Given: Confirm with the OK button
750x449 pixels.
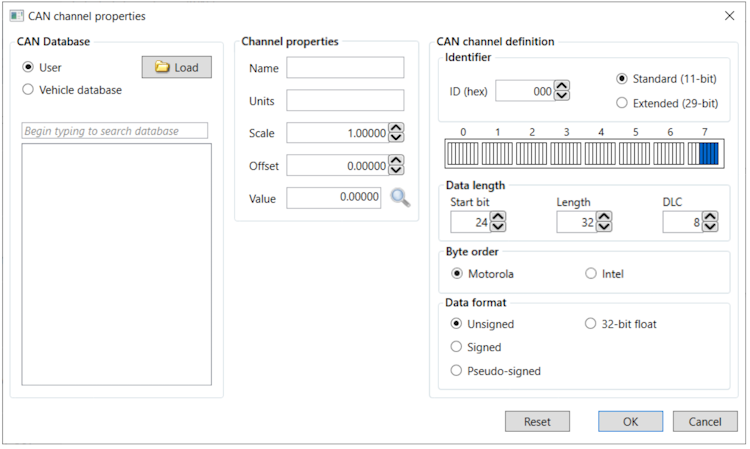Looking at the screenshot, I should (630, 422).
